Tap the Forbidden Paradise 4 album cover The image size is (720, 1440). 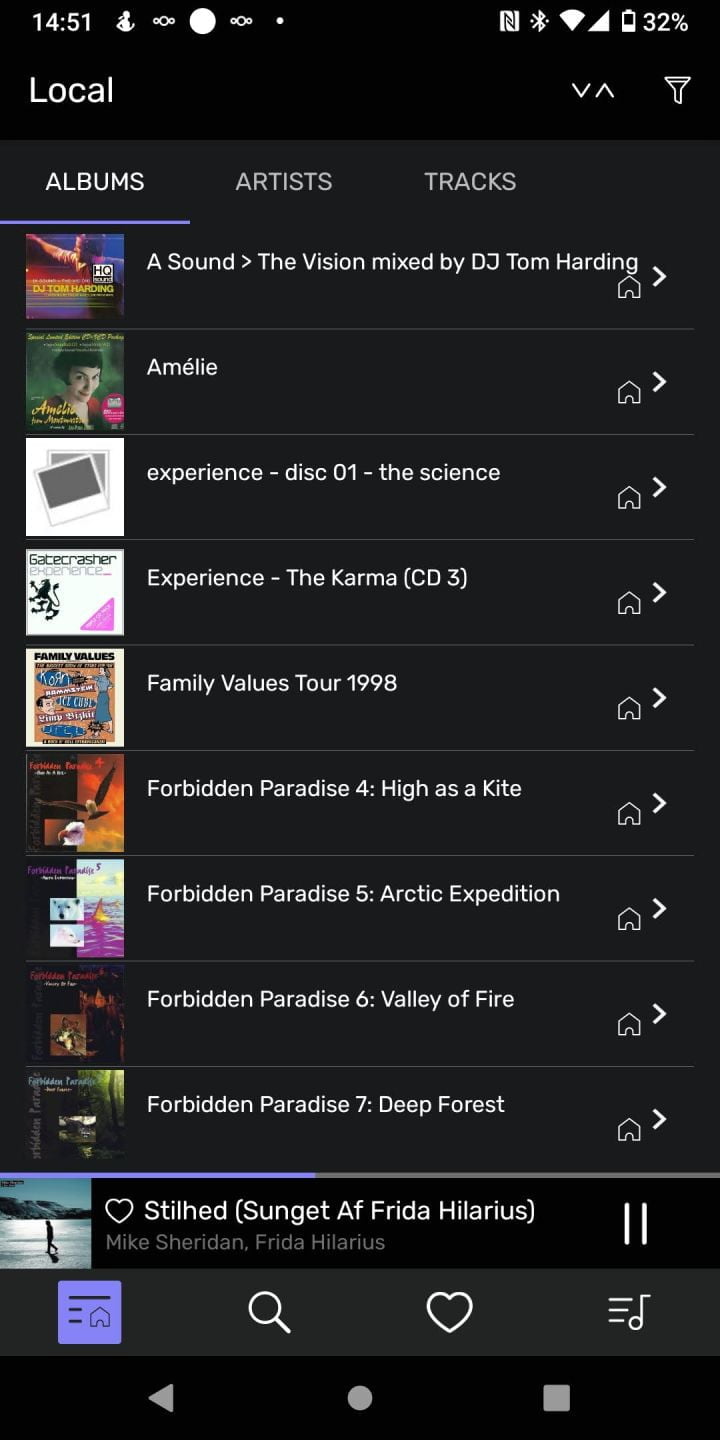point(75,803)
